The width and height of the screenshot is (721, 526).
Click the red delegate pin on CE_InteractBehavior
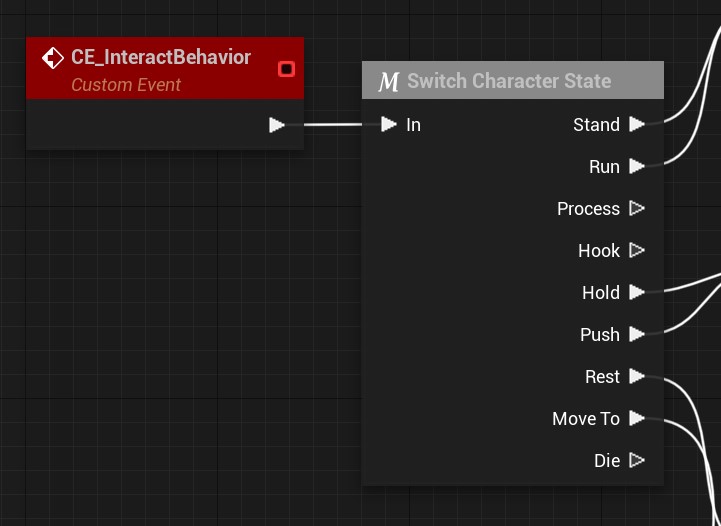click(287, 69)
